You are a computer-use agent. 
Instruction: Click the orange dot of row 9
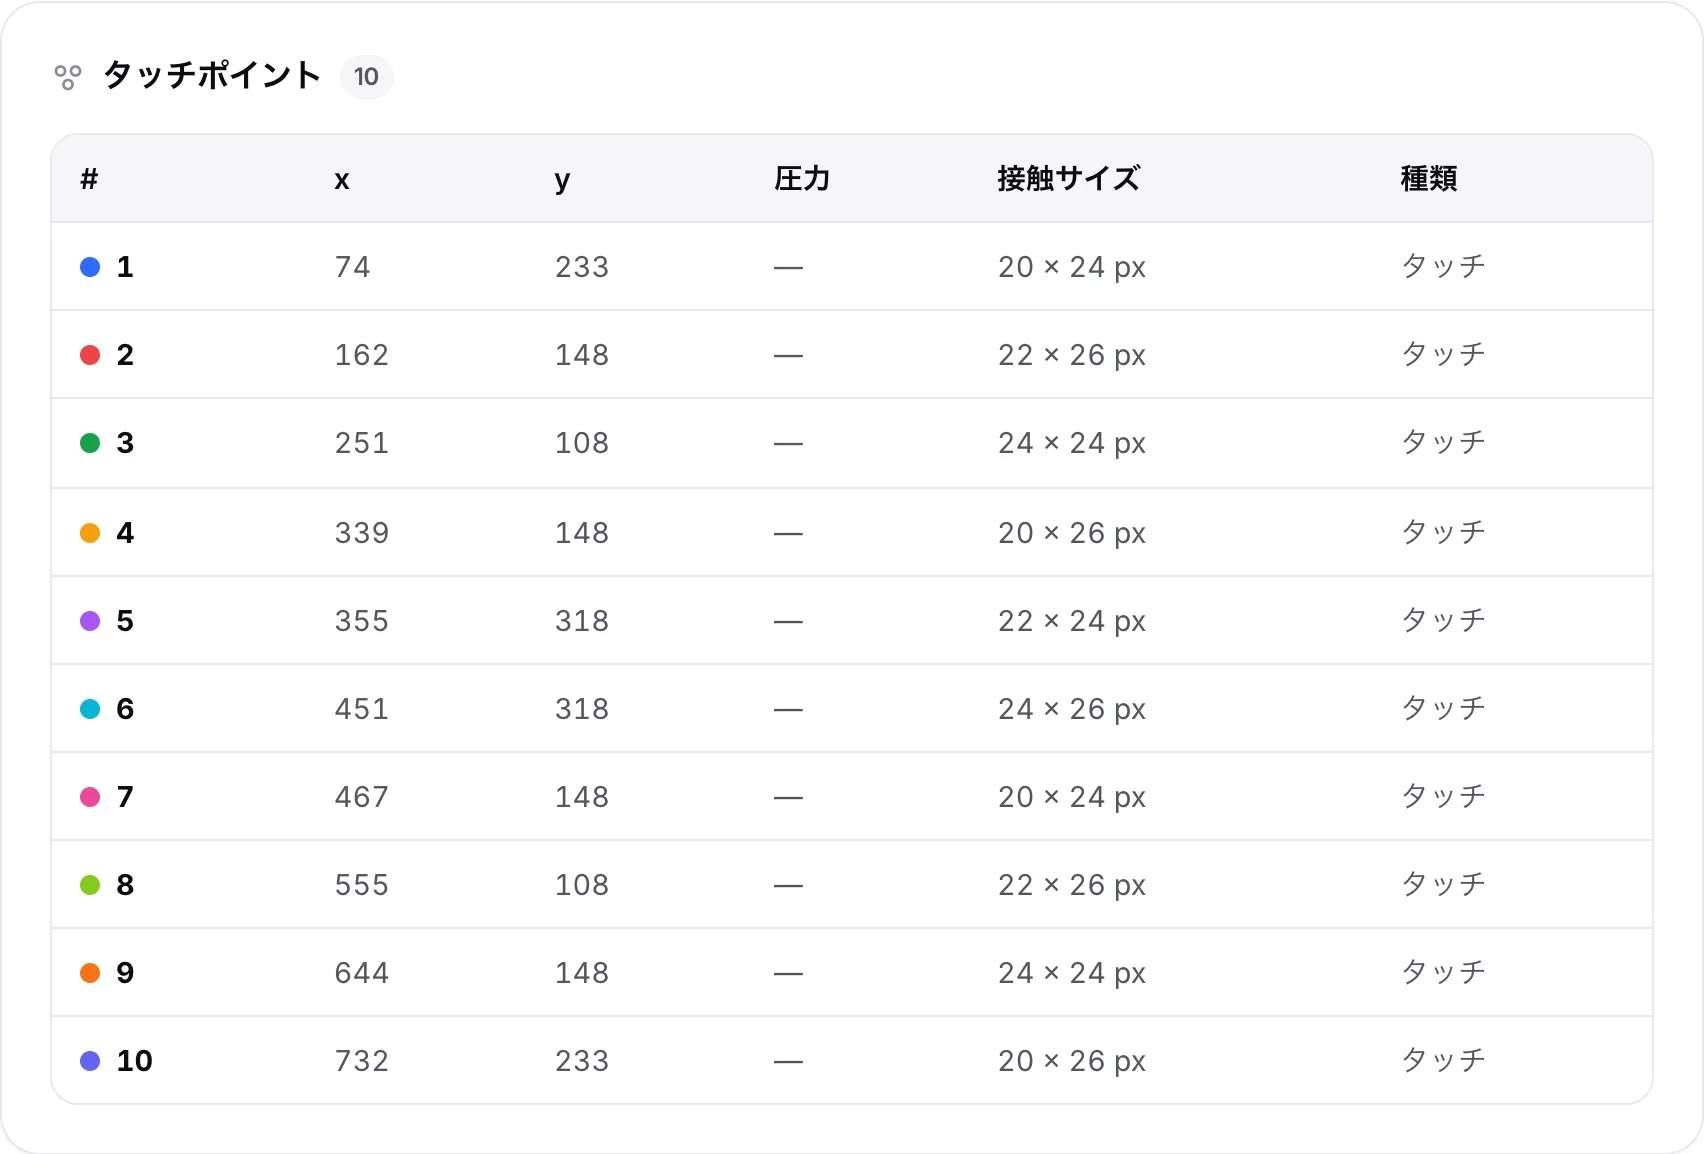90,973
